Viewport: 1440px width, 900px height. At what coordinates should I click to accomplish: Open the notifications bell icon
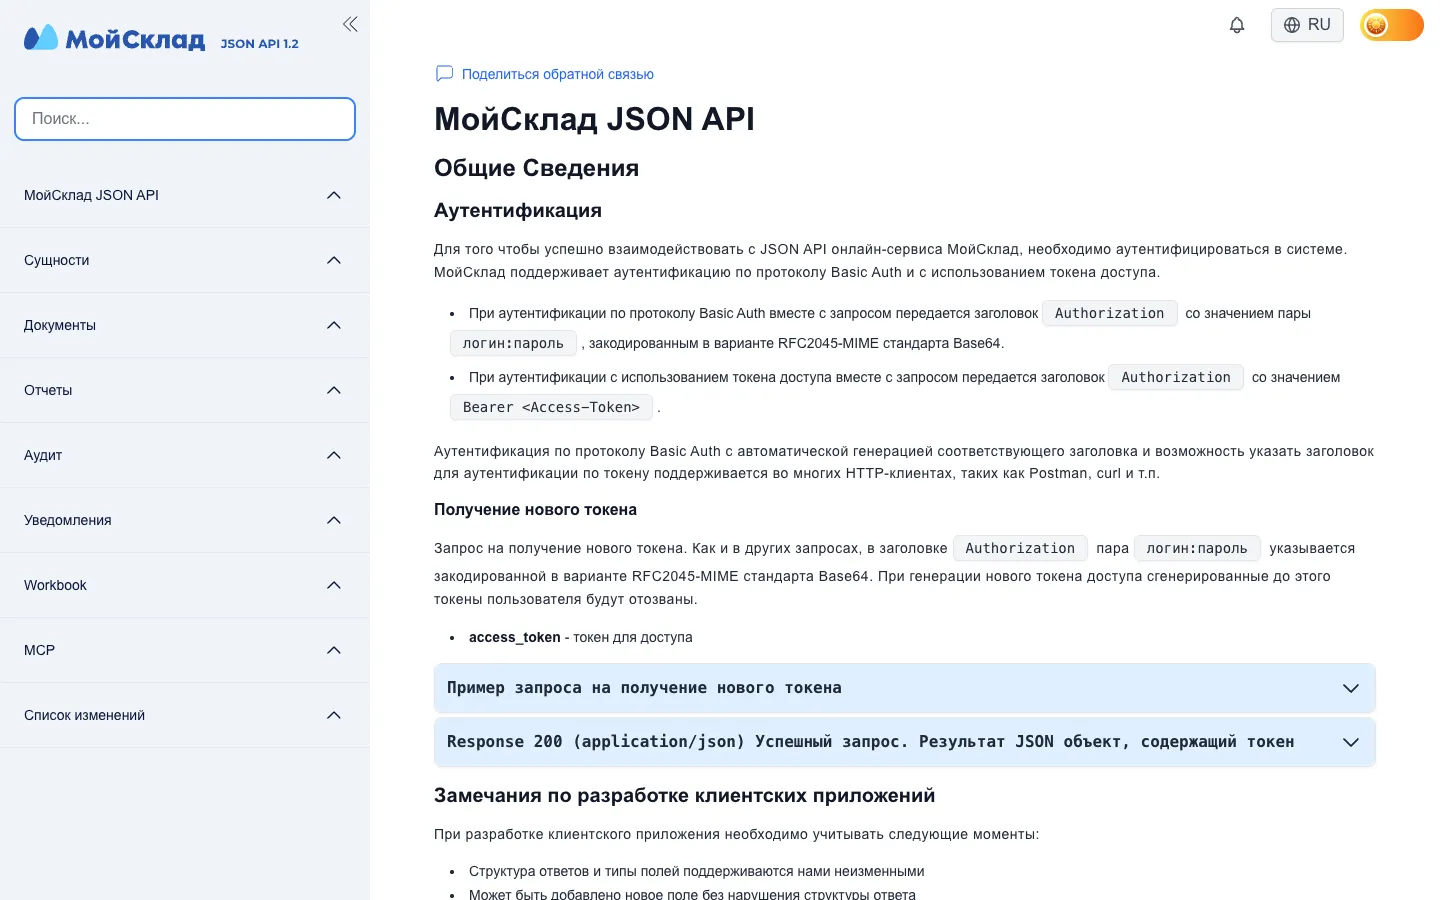pyautogui.click(x=1237, y=25)
